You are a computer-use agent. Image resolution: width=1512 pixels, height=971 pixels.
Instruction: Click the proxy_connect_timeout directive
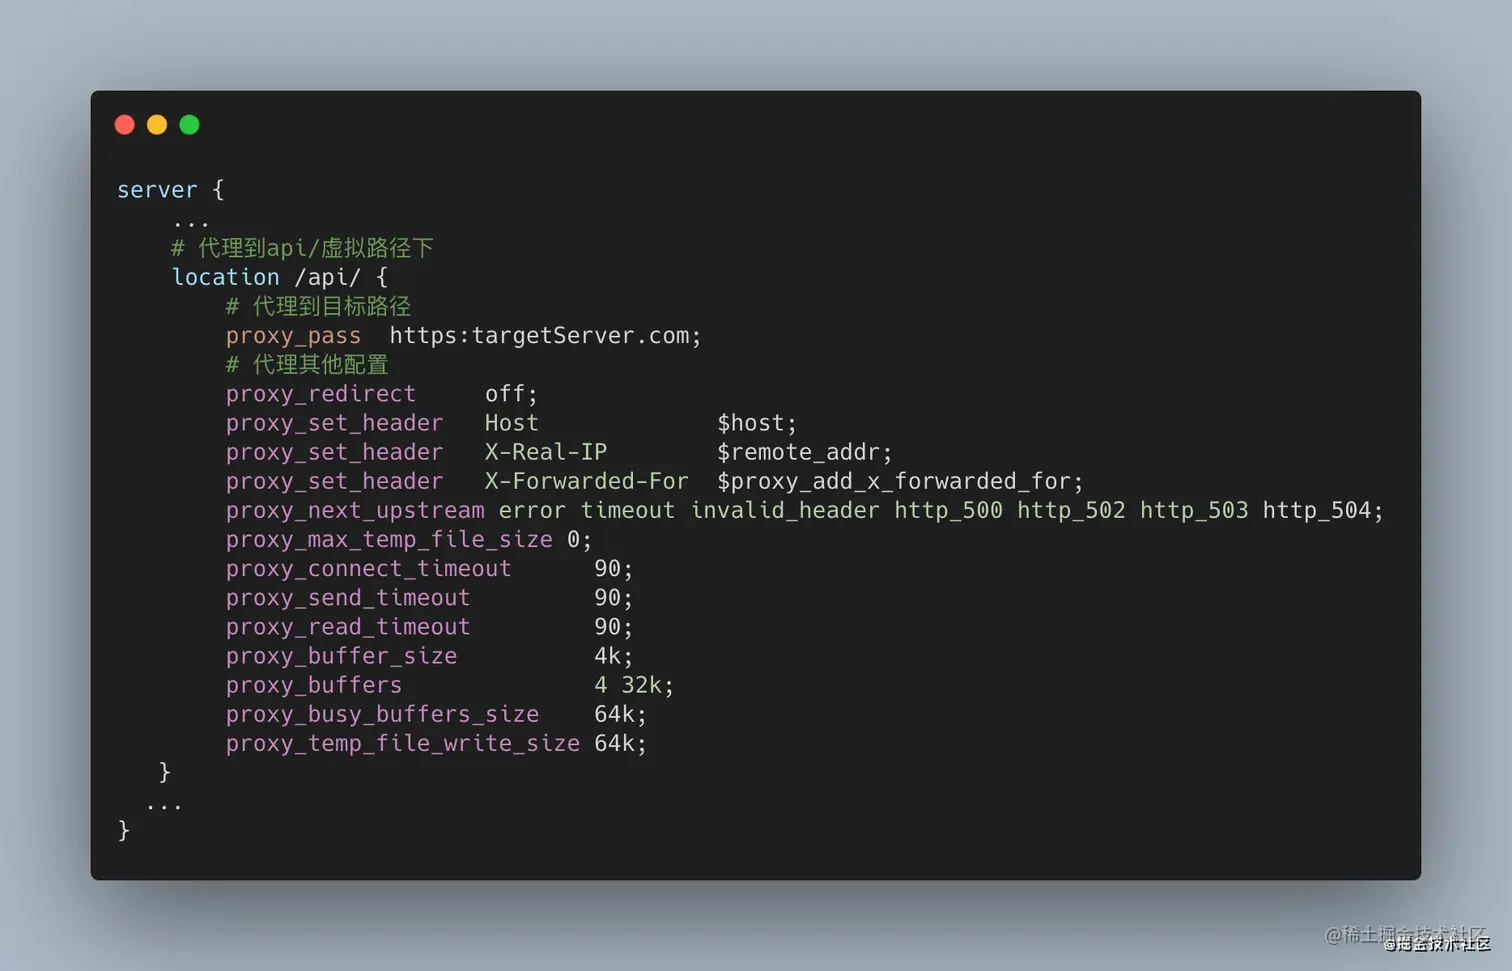coord(368,569)
